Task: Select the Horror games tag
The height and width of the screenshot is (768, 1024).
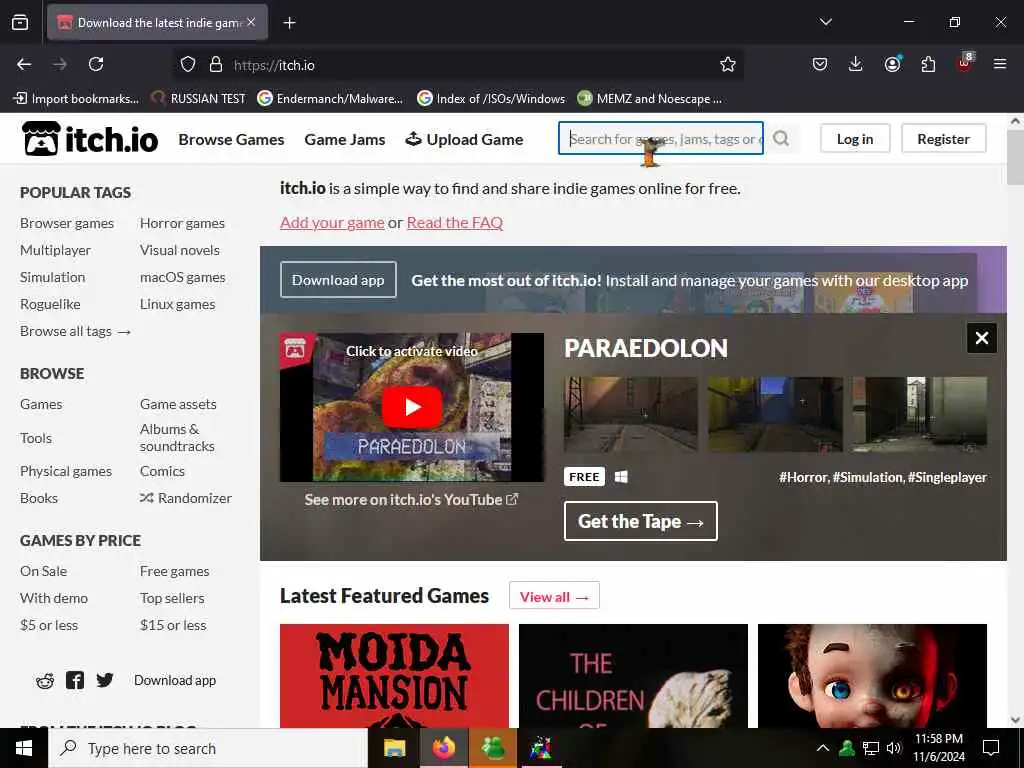Action: coord(182,223)
